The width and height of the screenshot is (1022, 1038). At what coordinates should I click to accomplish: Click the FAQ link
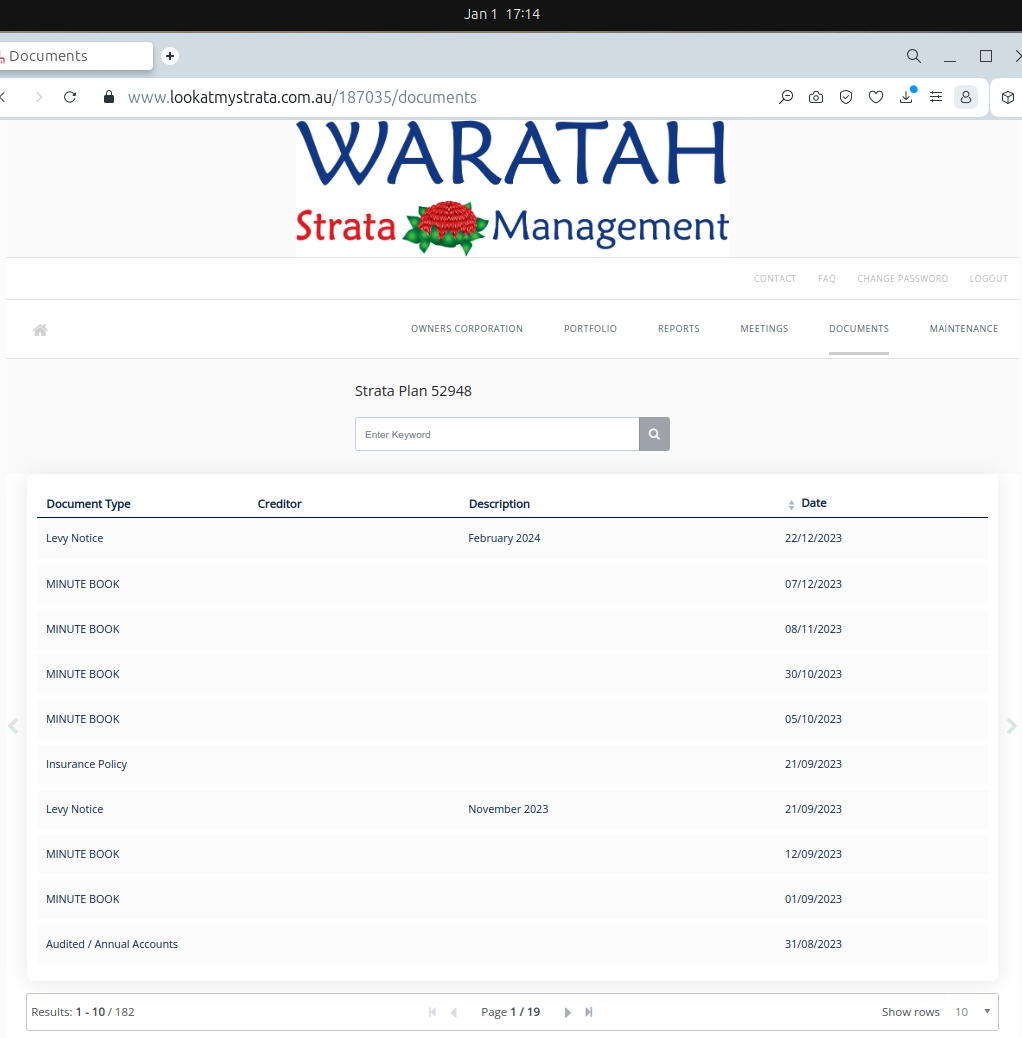click(827, 279)
